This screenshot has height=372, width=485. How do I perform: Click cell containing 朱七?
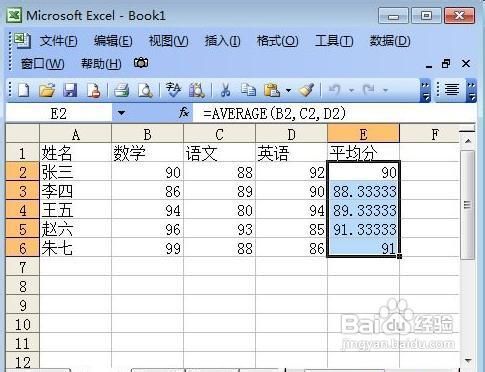(x=76, y=248)
